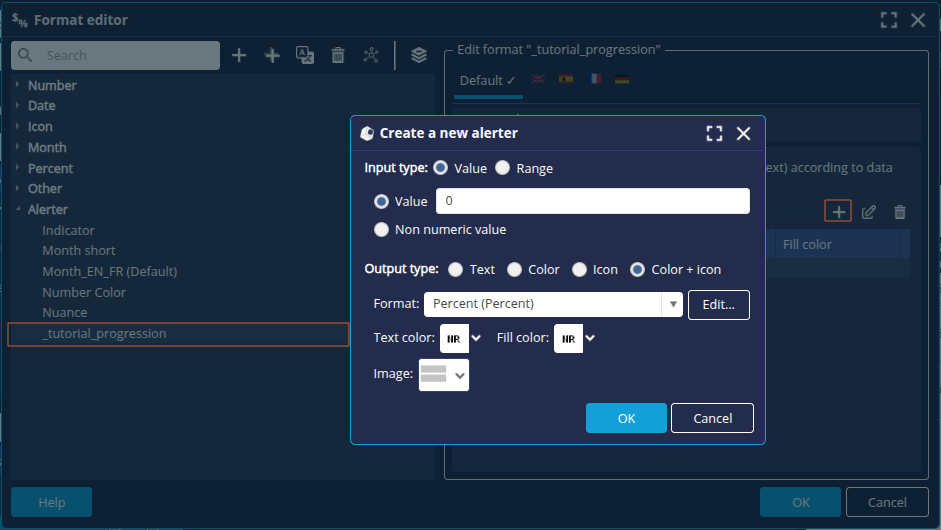Image resolution: width=941 pixels, height=530 pixels.
Task: Click the Value input field containing 0
Action: tap(592, 201)
